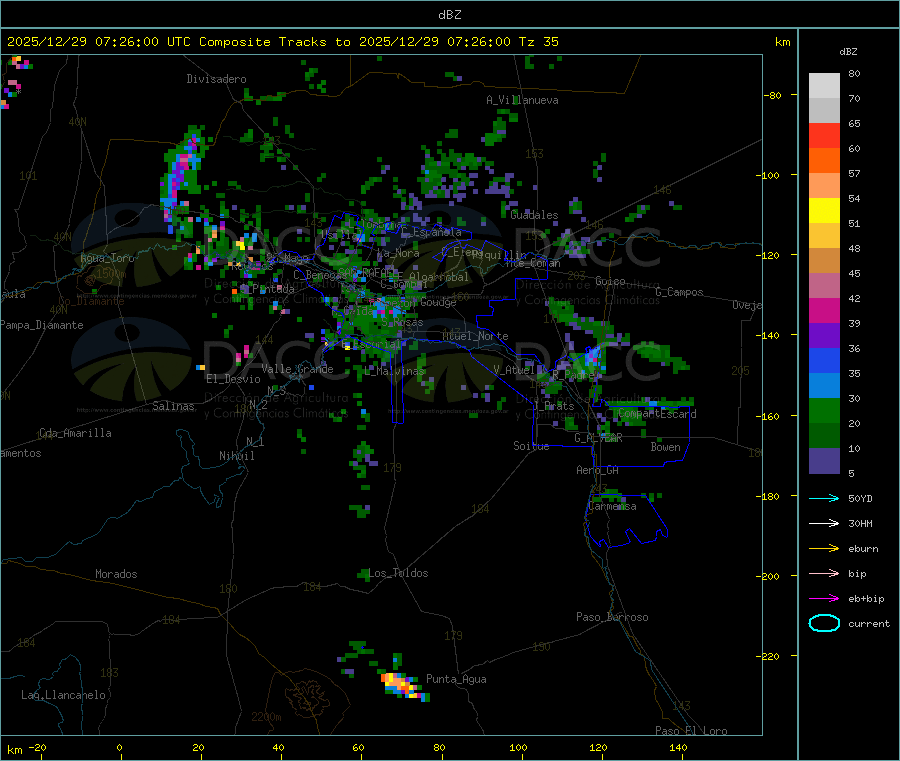
Task: Click the Nihuil map label
Action: [x=237, y=456]
